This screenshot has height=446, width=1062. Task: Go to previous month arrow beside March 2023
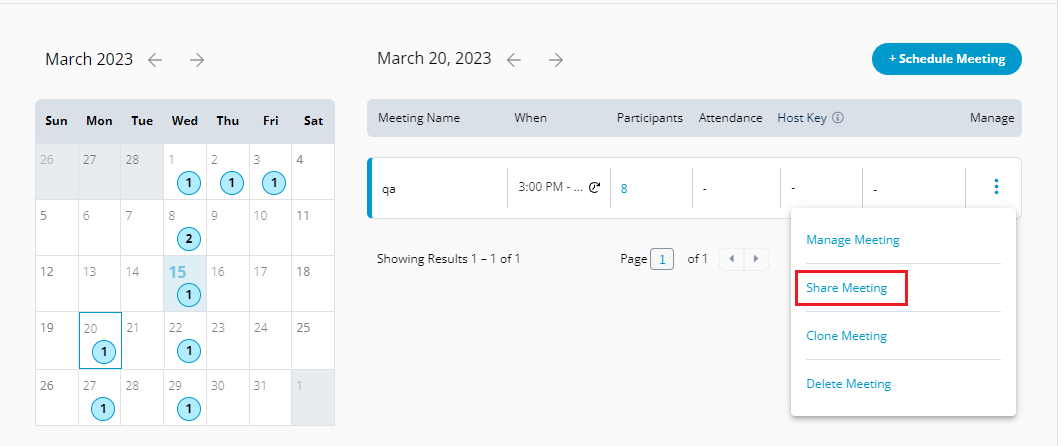pyautogui.click(x=155, y=60)
